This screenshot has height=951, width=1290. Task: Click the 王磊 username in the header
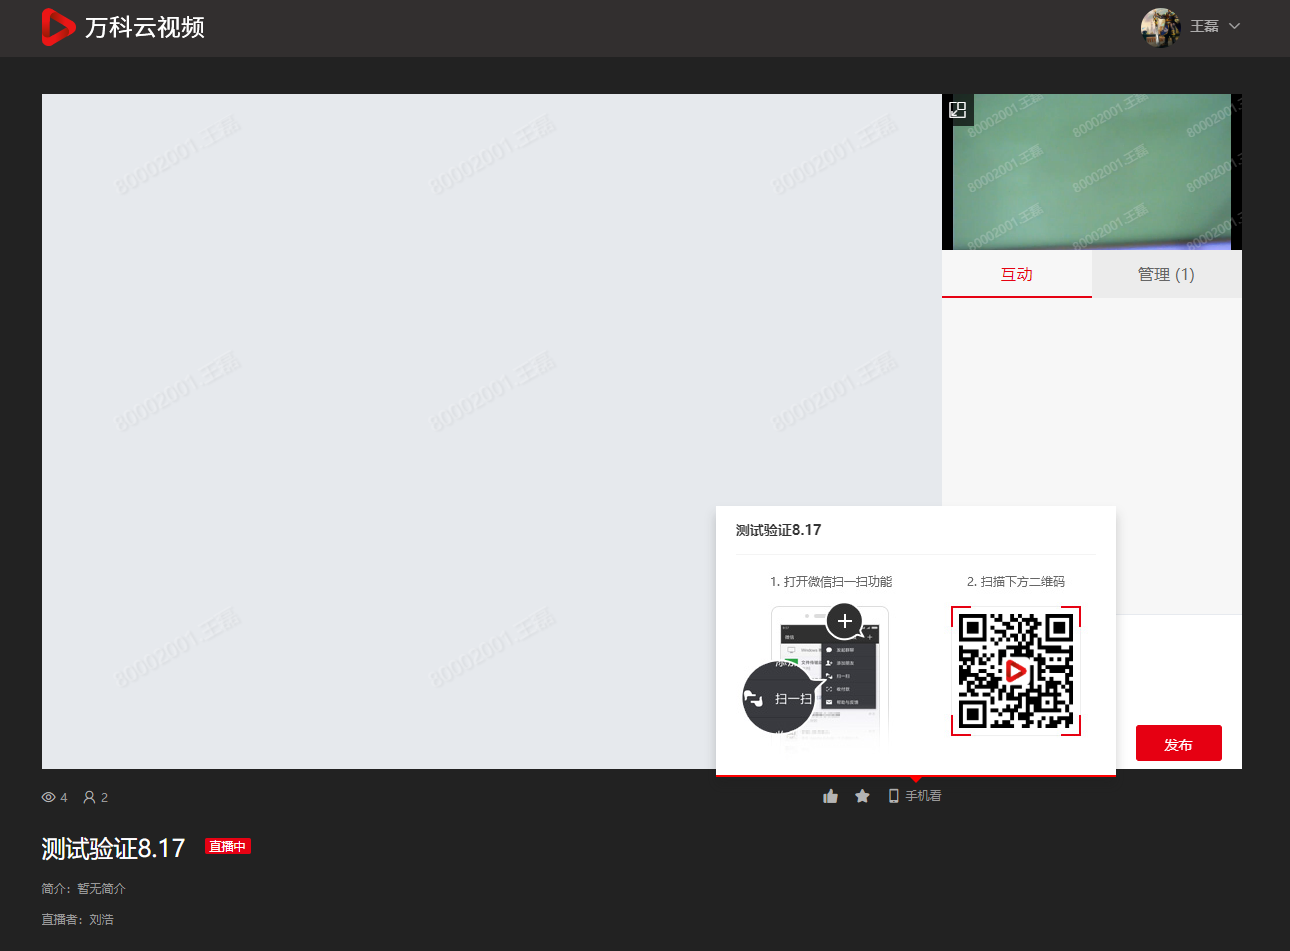[1204, 26]
